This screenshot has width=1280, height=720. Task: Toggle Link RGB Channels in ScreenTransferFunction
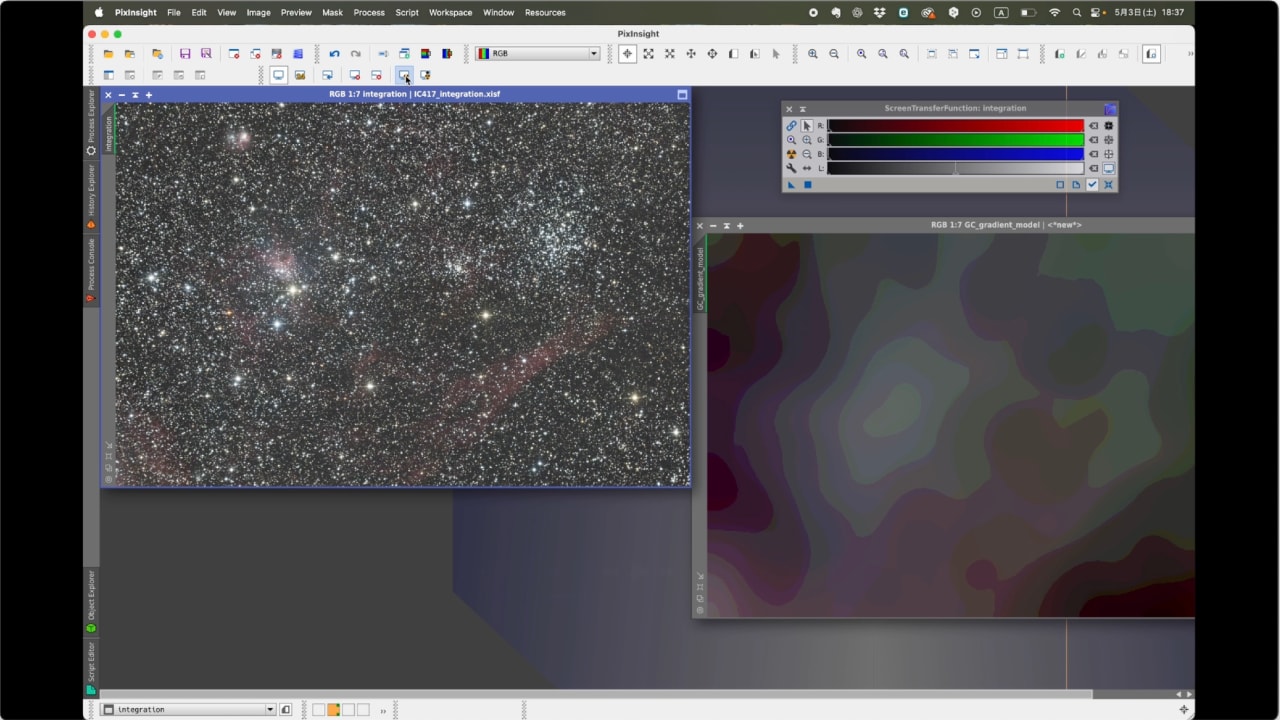791,126
